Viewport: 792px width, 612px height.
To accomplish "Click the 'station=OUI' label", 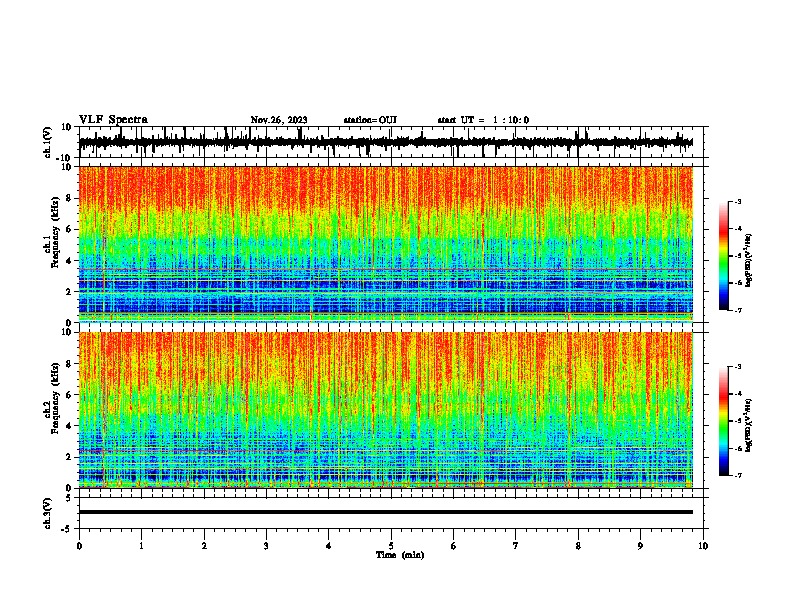I will click(370, 120).
